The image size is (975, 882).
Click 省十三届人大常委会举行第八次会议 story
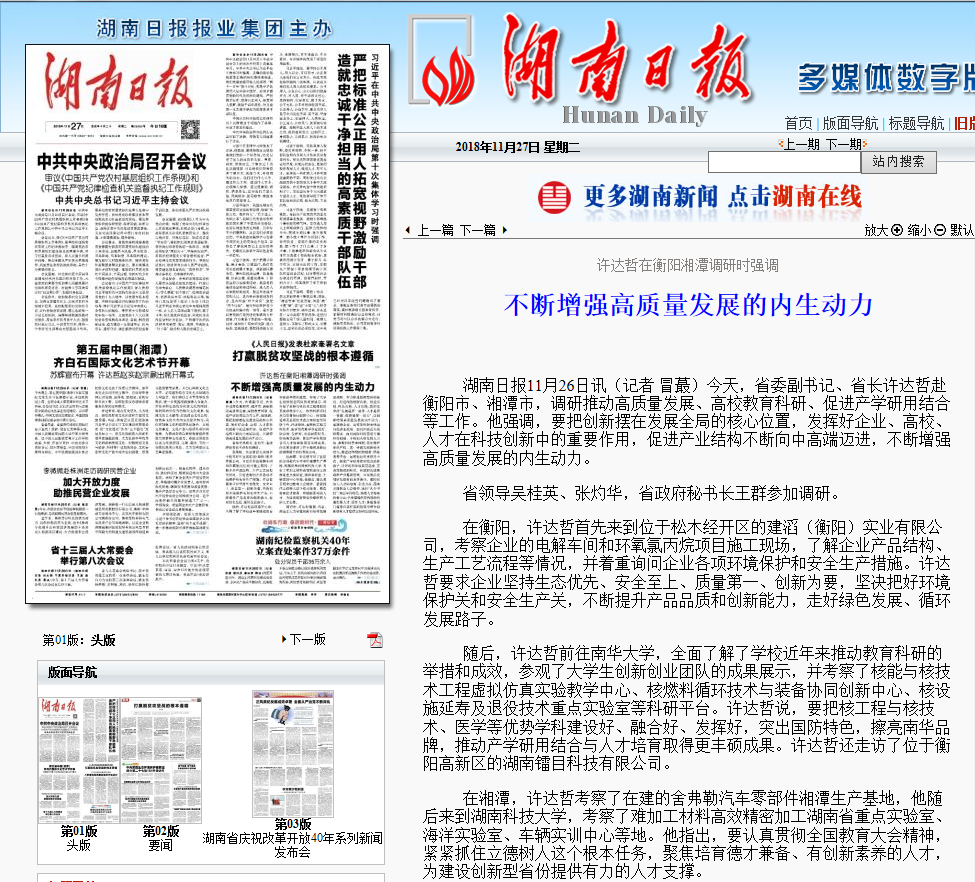tap(92, 555)
